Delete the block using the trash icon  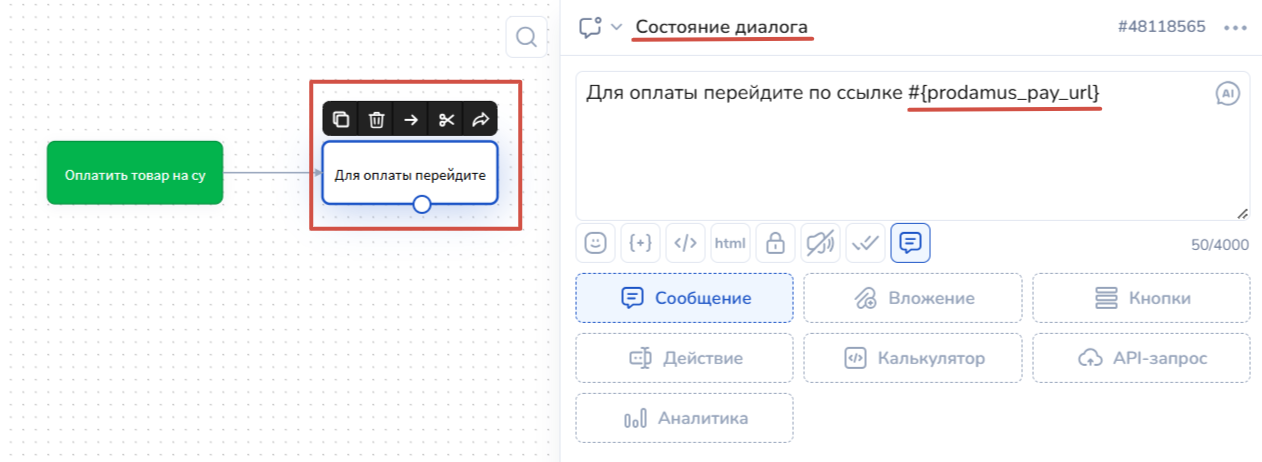pyautogui.click(x=376, y=120)
